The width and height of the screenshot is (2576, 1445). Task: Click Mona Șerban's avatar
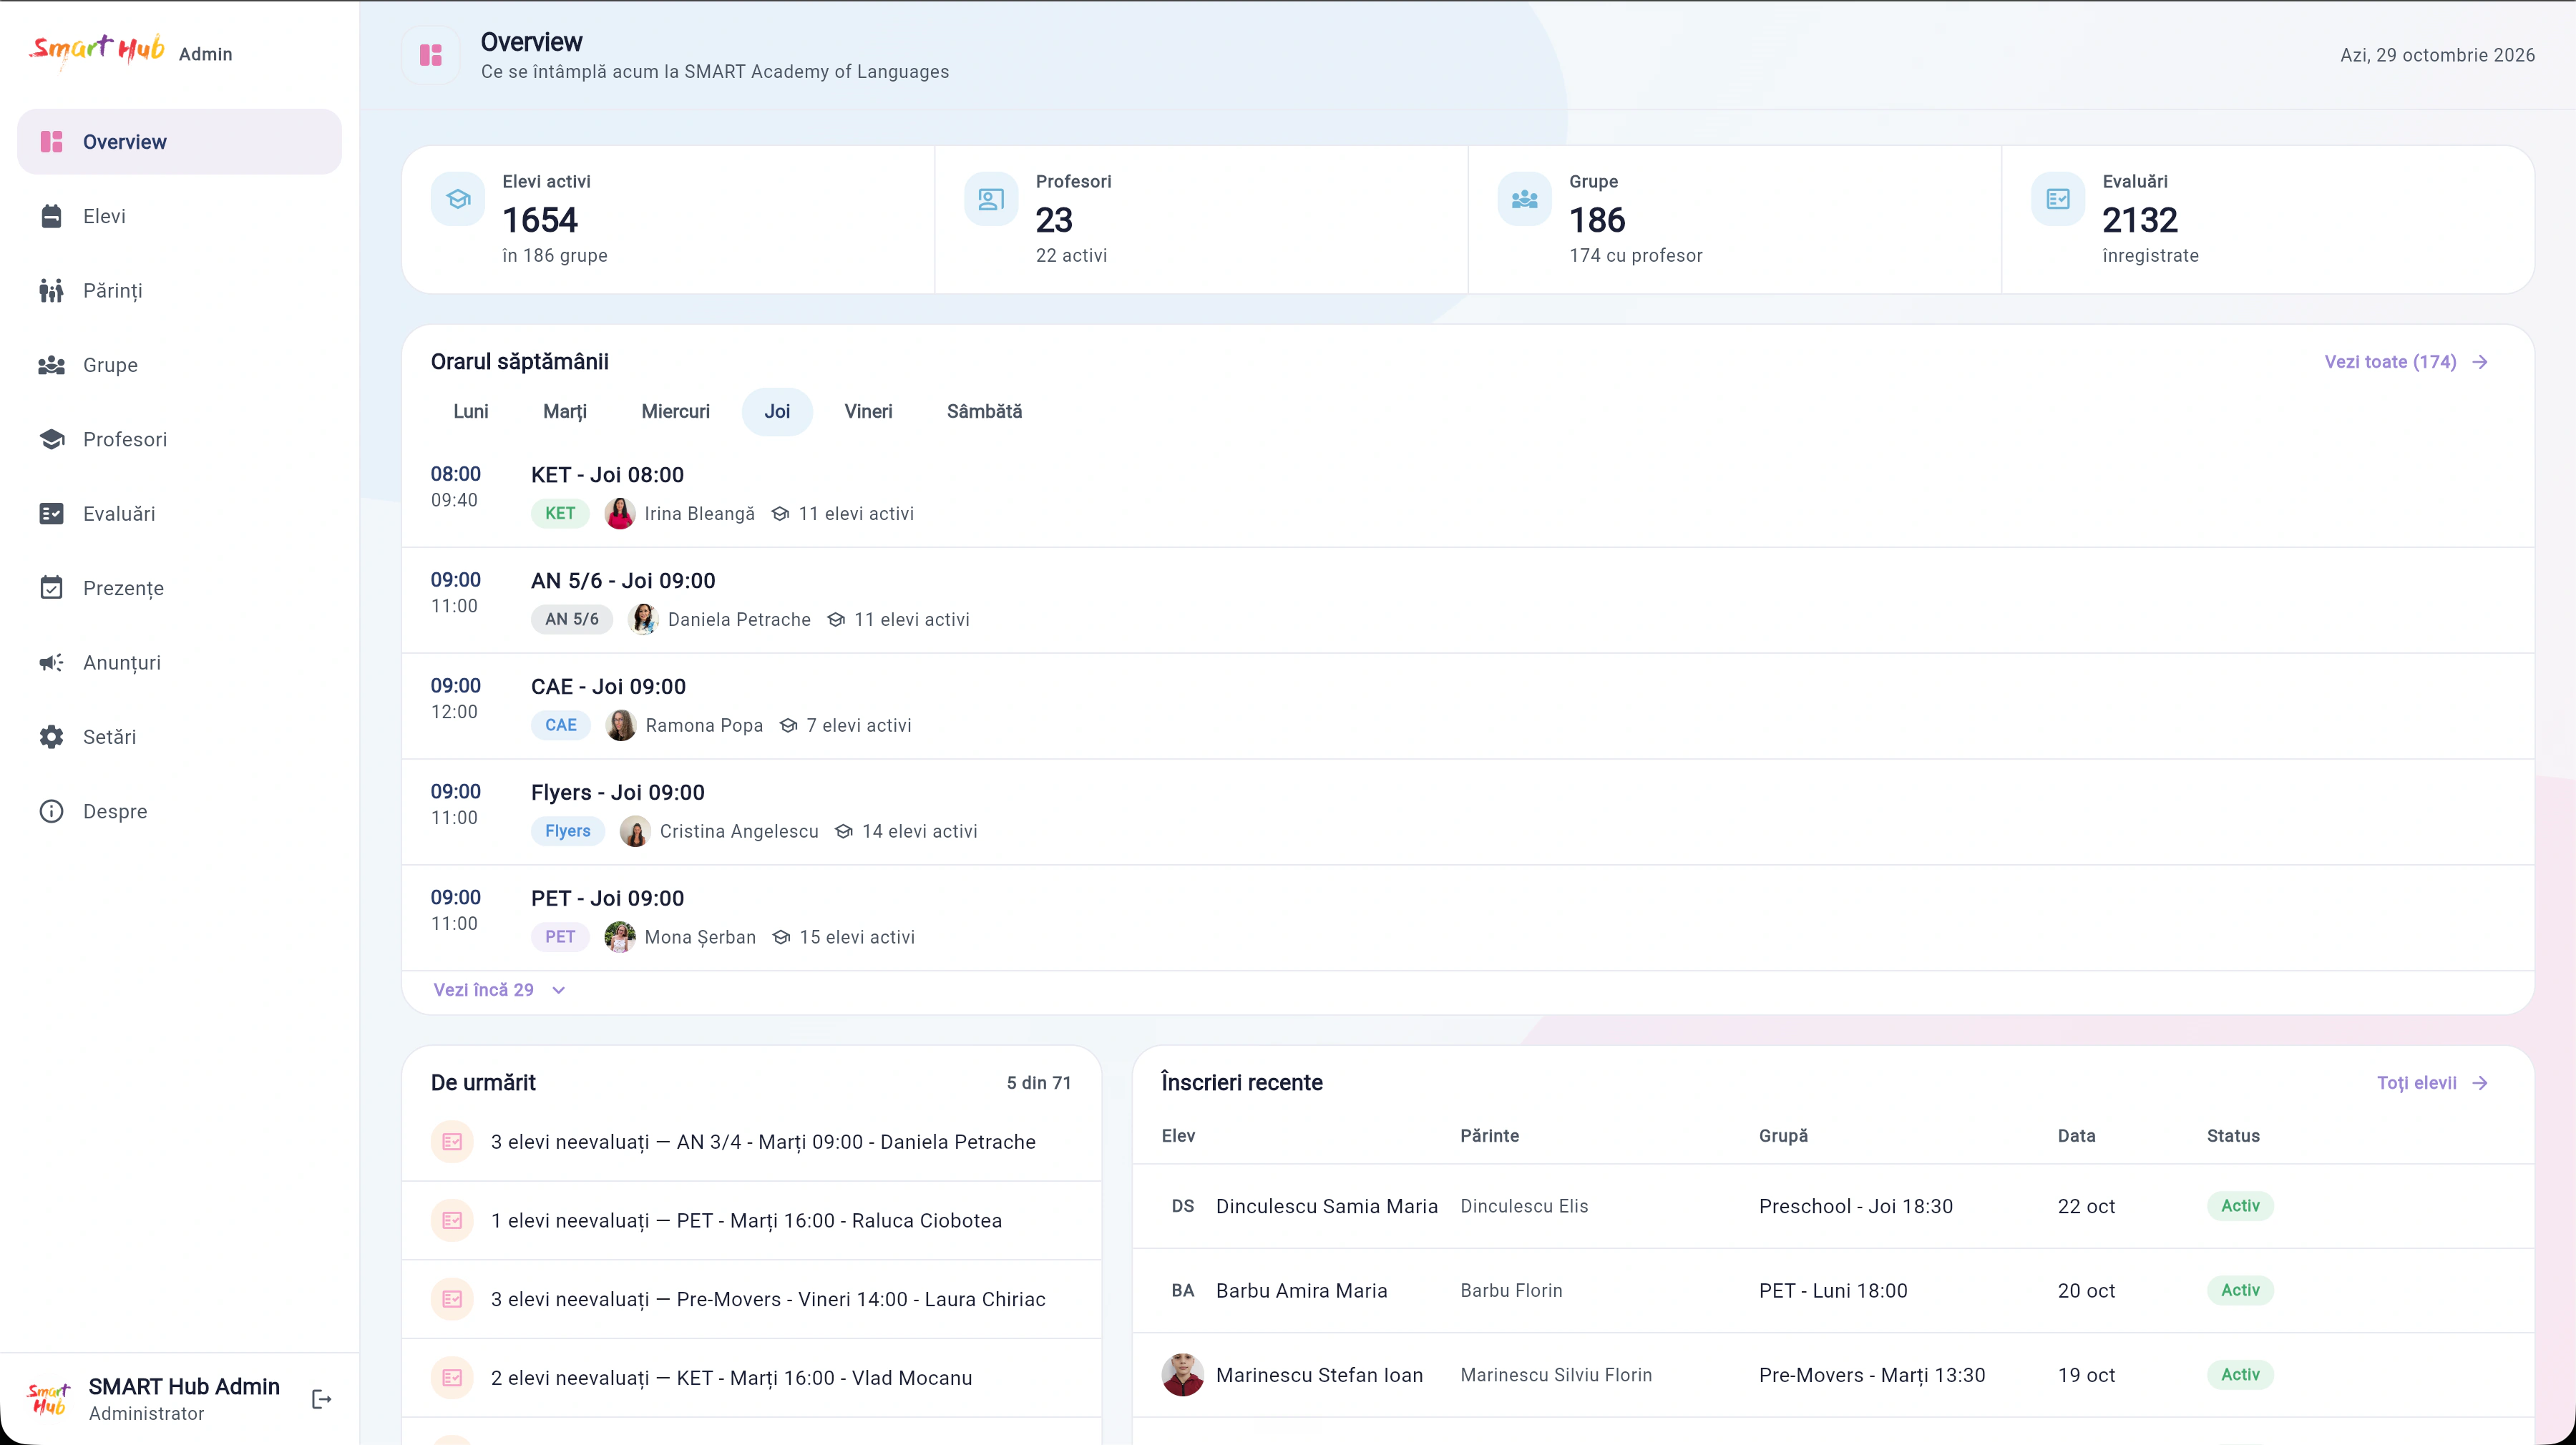[620, 938]
